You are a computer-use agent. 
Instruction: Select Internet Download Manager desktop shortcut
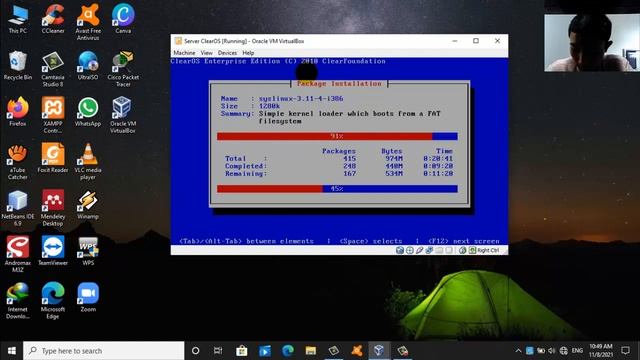18,301
